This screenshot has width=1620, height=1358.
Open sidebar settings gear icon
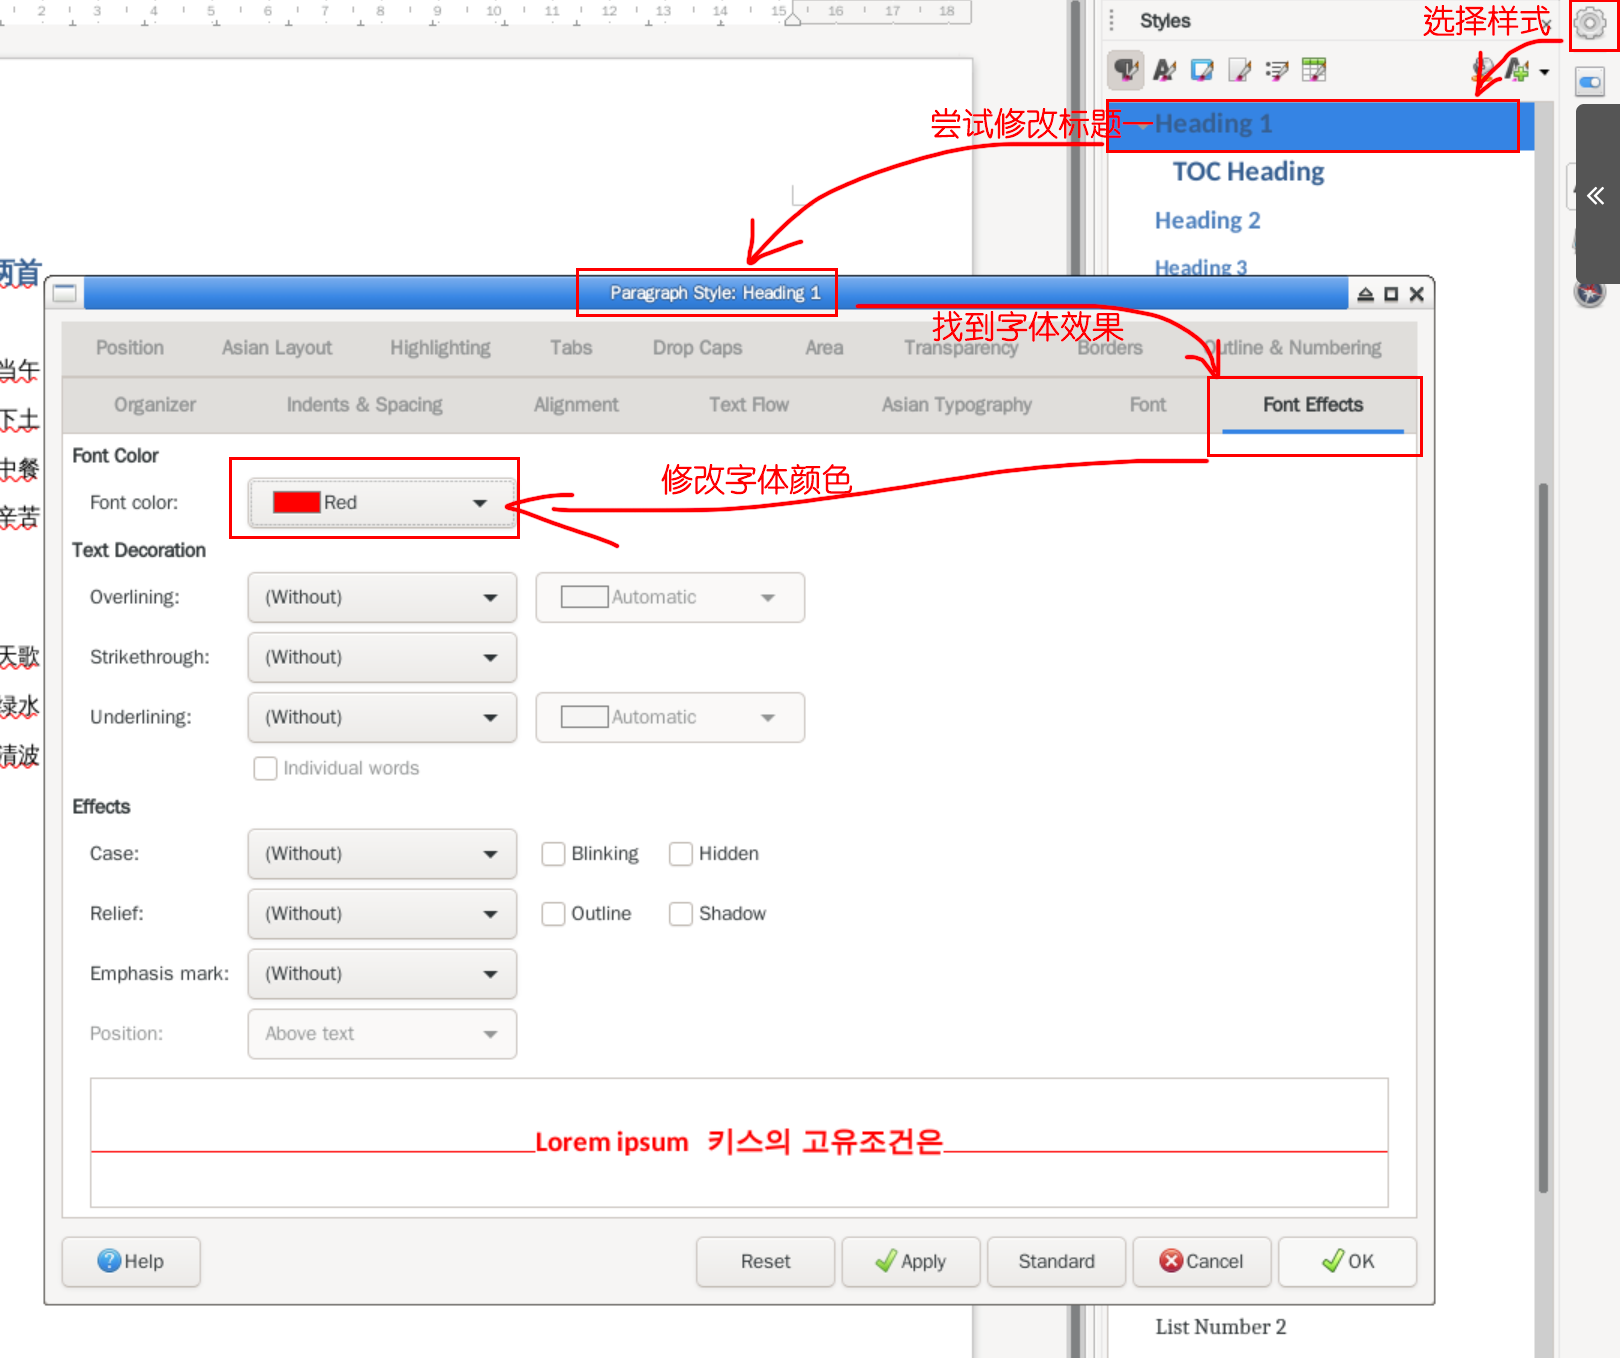(x=1590, y=23)
